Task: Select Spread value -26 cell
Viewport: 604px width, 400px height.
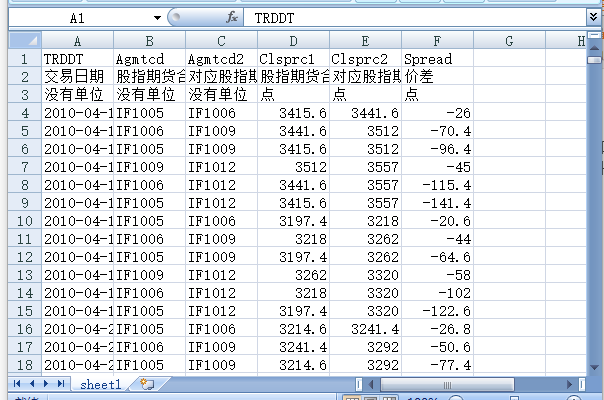Action: pyautogui.click(x=438, y=113)
